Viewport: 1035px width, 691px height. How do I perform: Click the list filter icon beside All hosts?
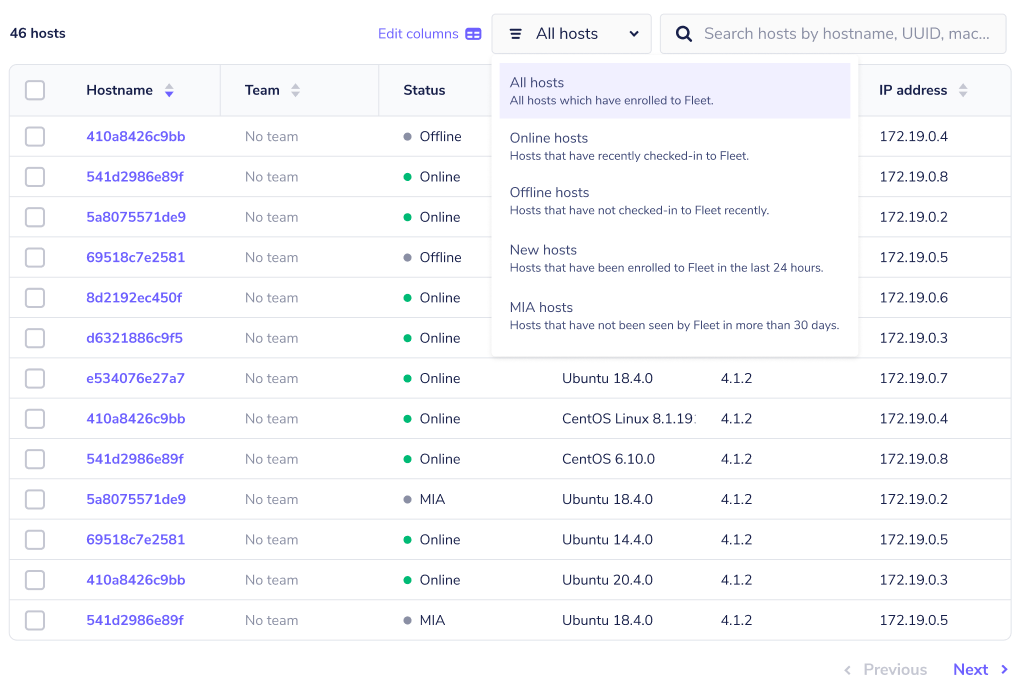coord(516,34)
